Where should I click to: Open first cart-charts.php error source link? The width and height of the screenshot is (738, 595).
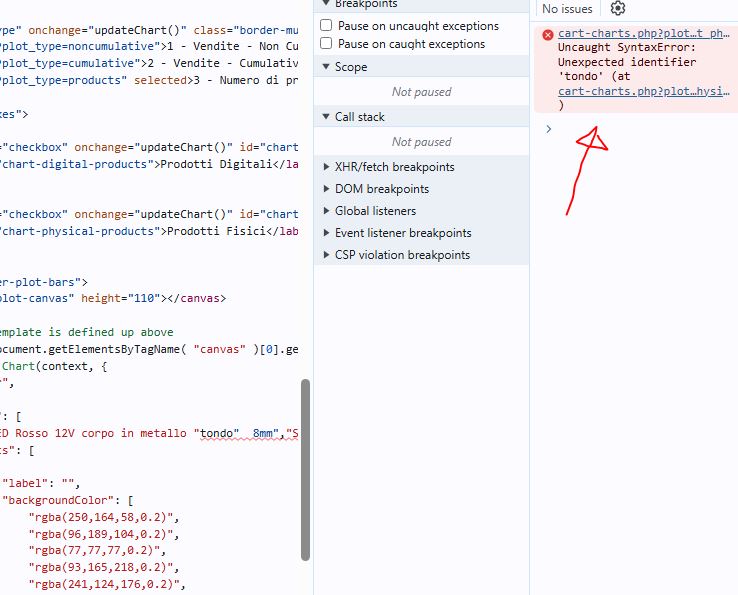(x=643, y=34)
